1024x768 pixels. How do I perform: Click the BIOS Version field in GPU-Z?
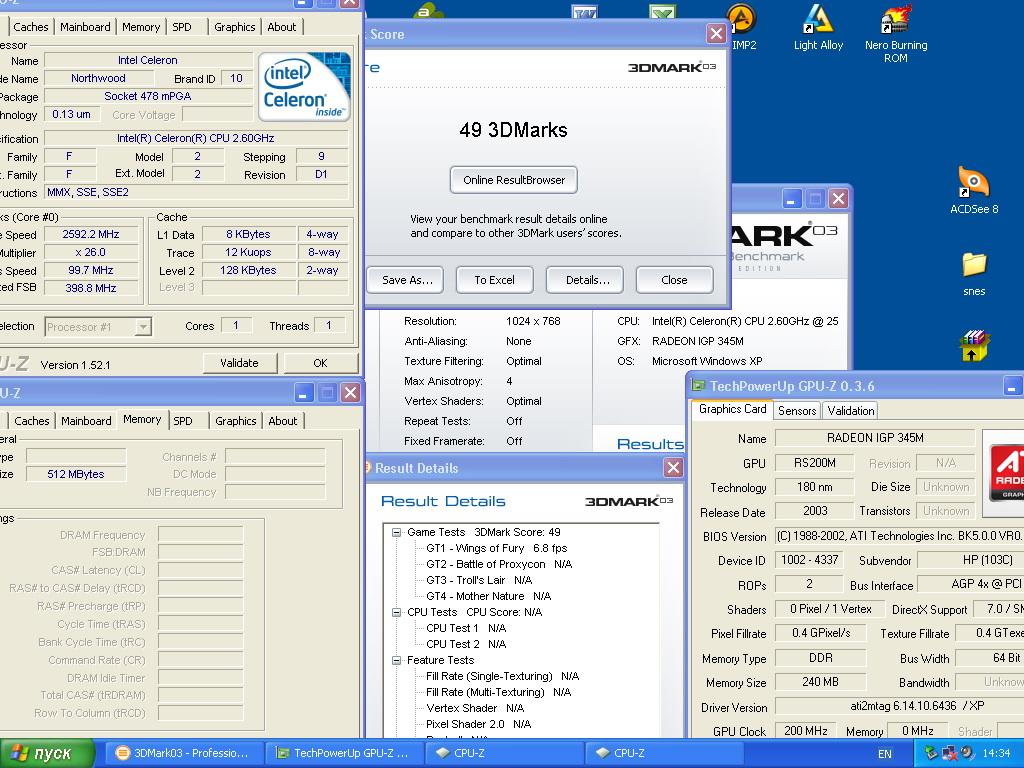(x=899, y=536)
